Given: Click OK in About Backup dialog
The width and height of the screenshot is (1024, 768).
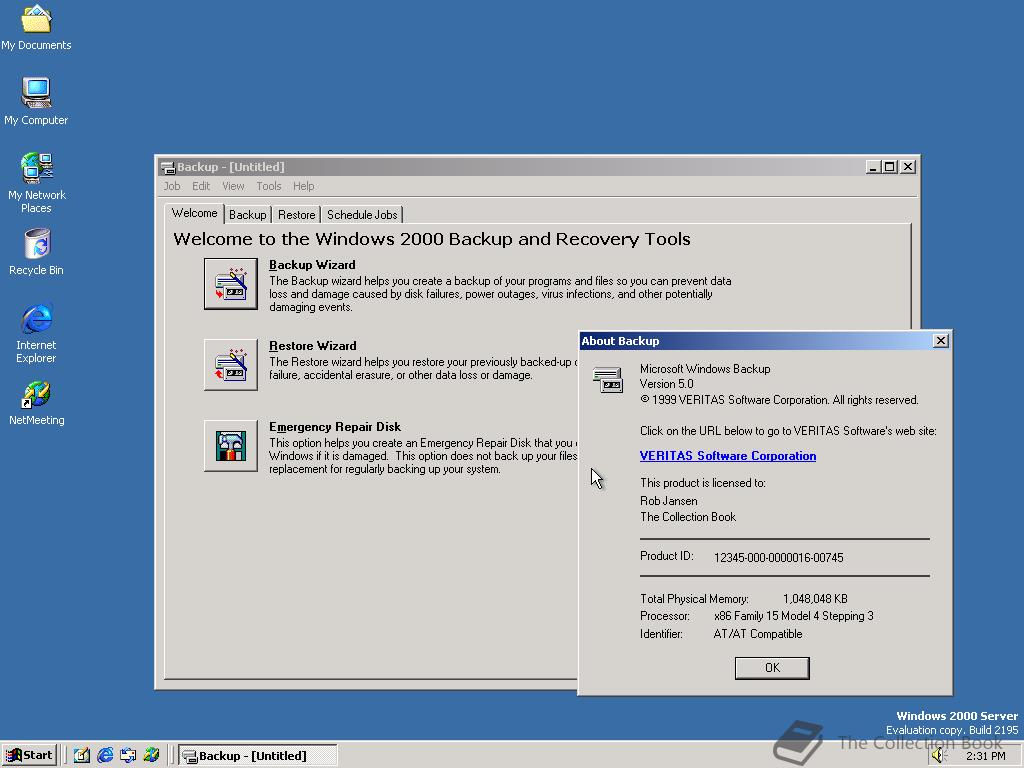Looking at the screenshot, I should click(x=772, y=668).
